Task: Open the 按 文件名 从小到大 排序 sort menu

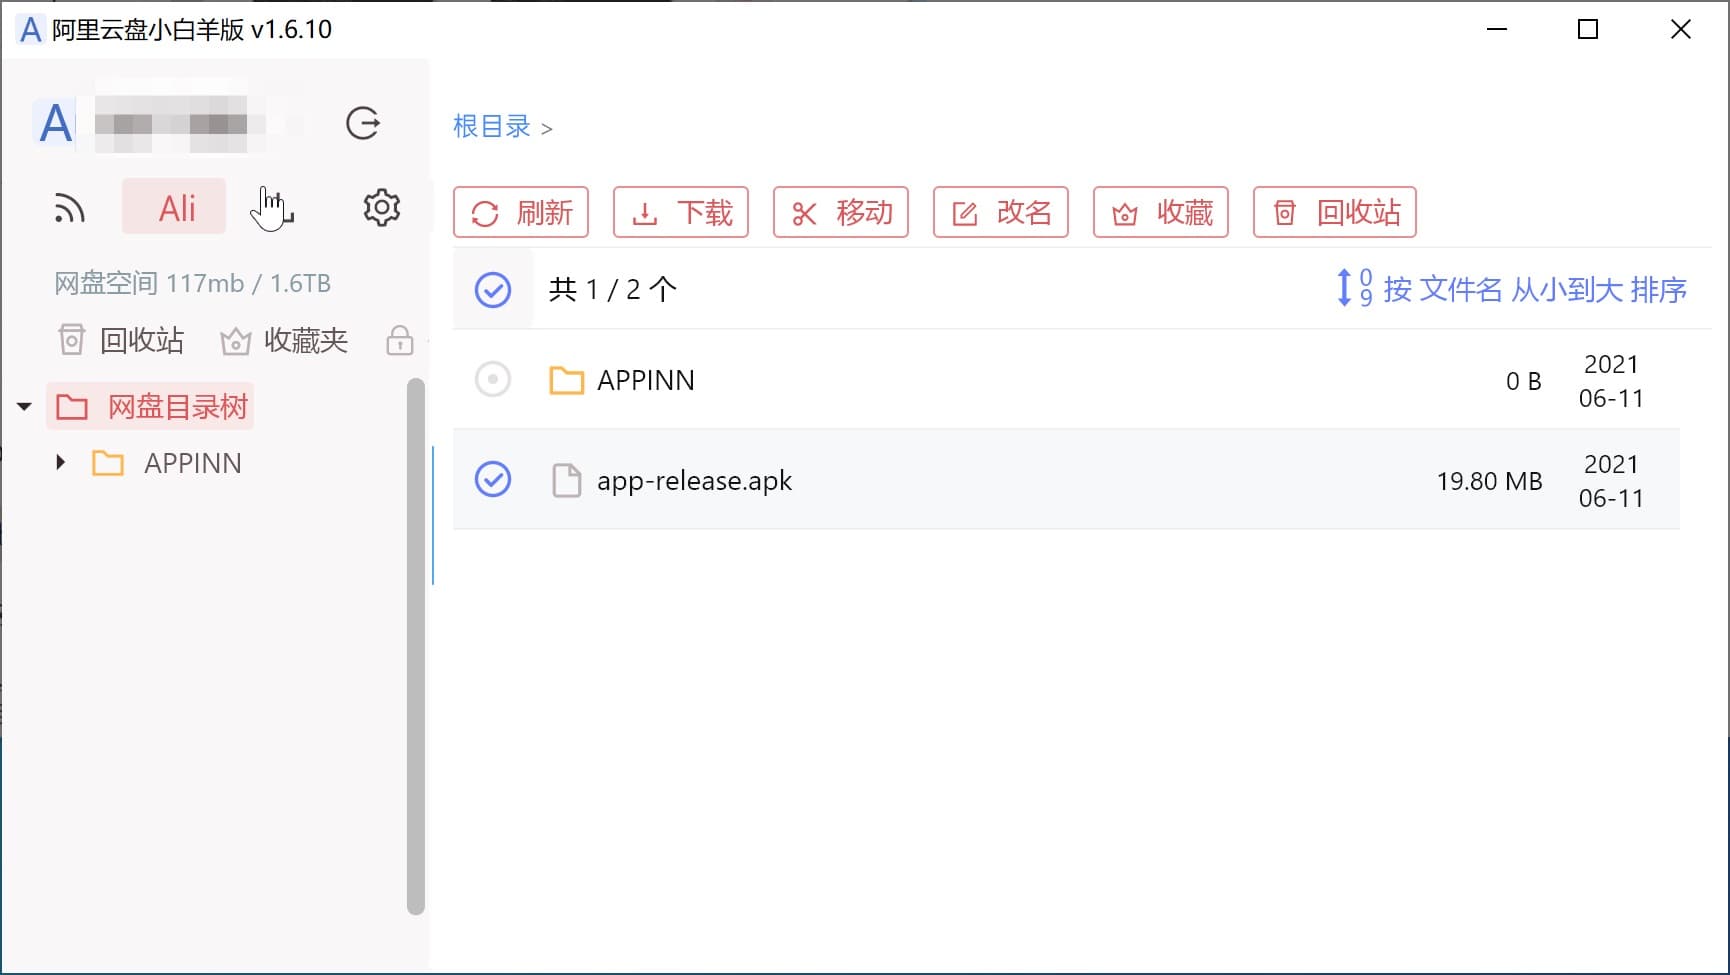Action: tap(1512, 289)
